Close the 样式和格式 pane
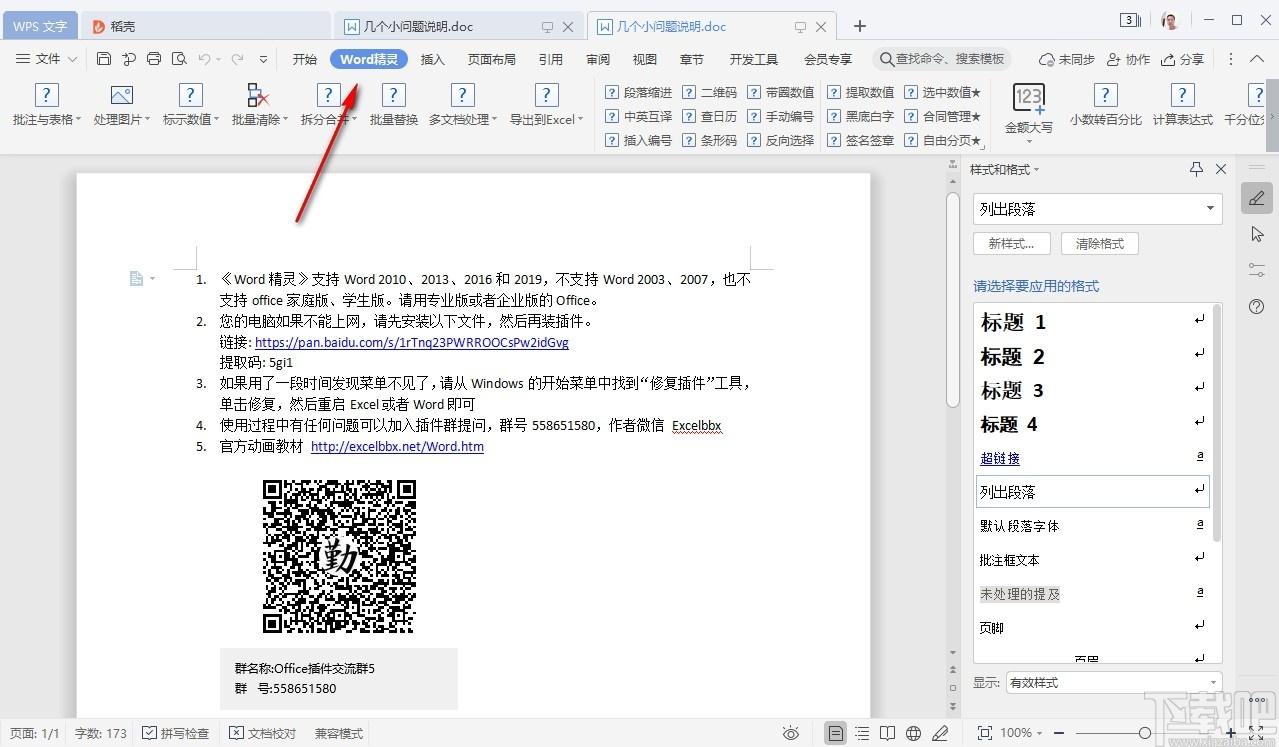1279x747 pixels. point(1220,169)
